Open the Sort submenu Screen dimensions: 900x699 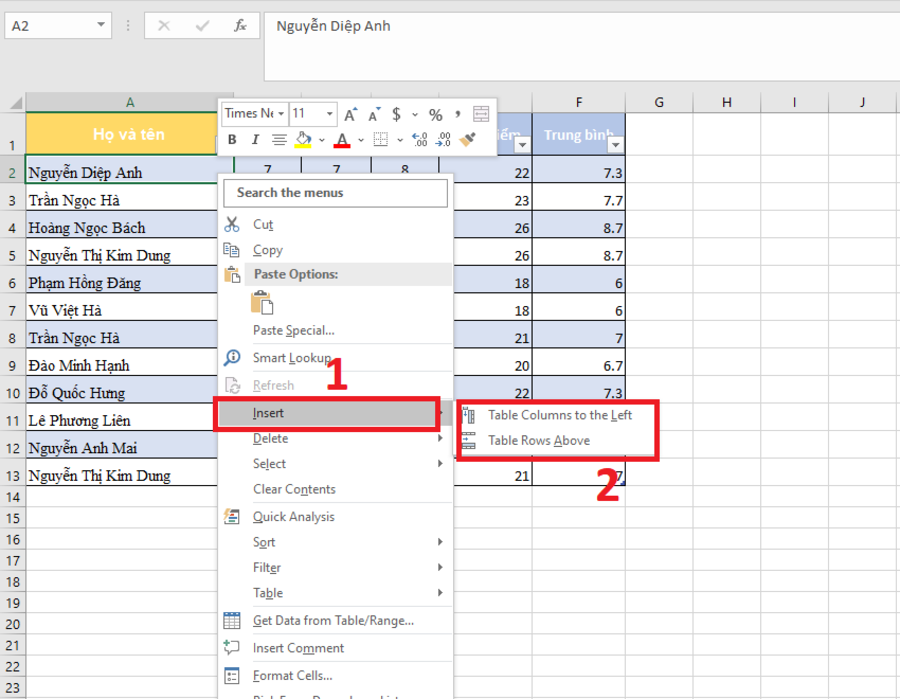click(335, 542)
